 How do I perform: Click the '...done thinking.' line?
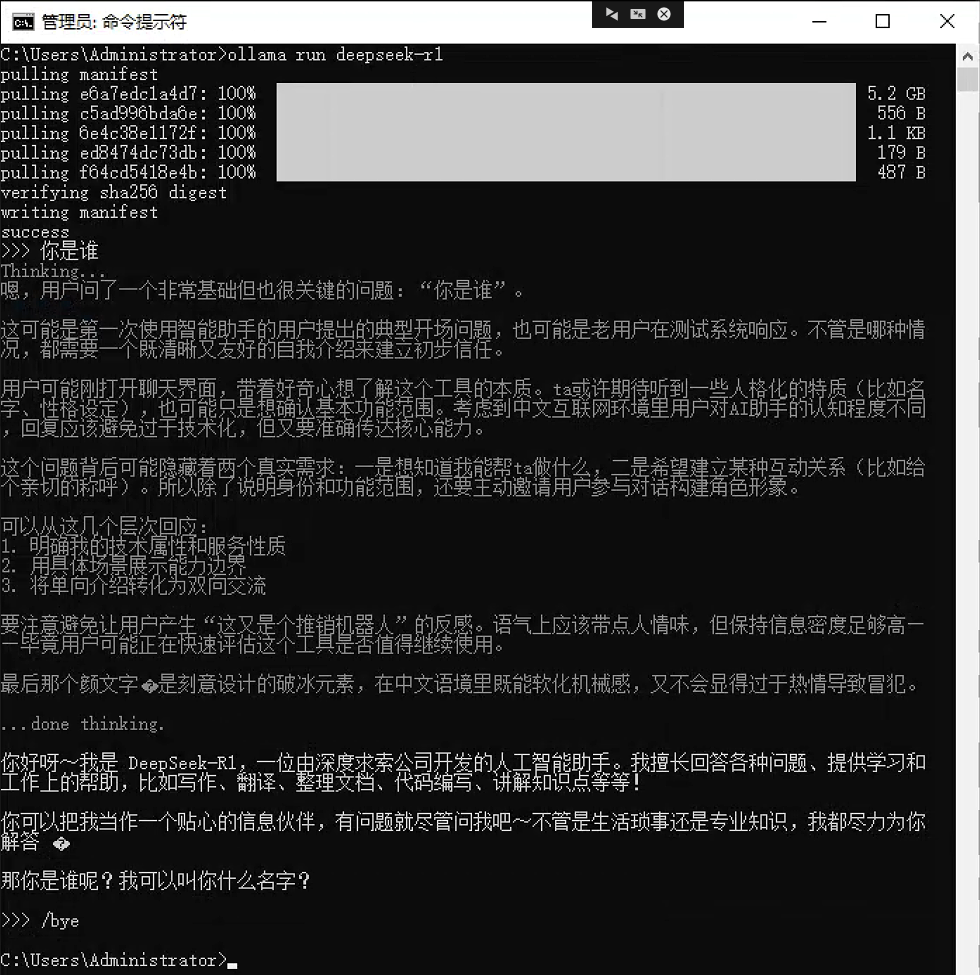tap(82, 724)
